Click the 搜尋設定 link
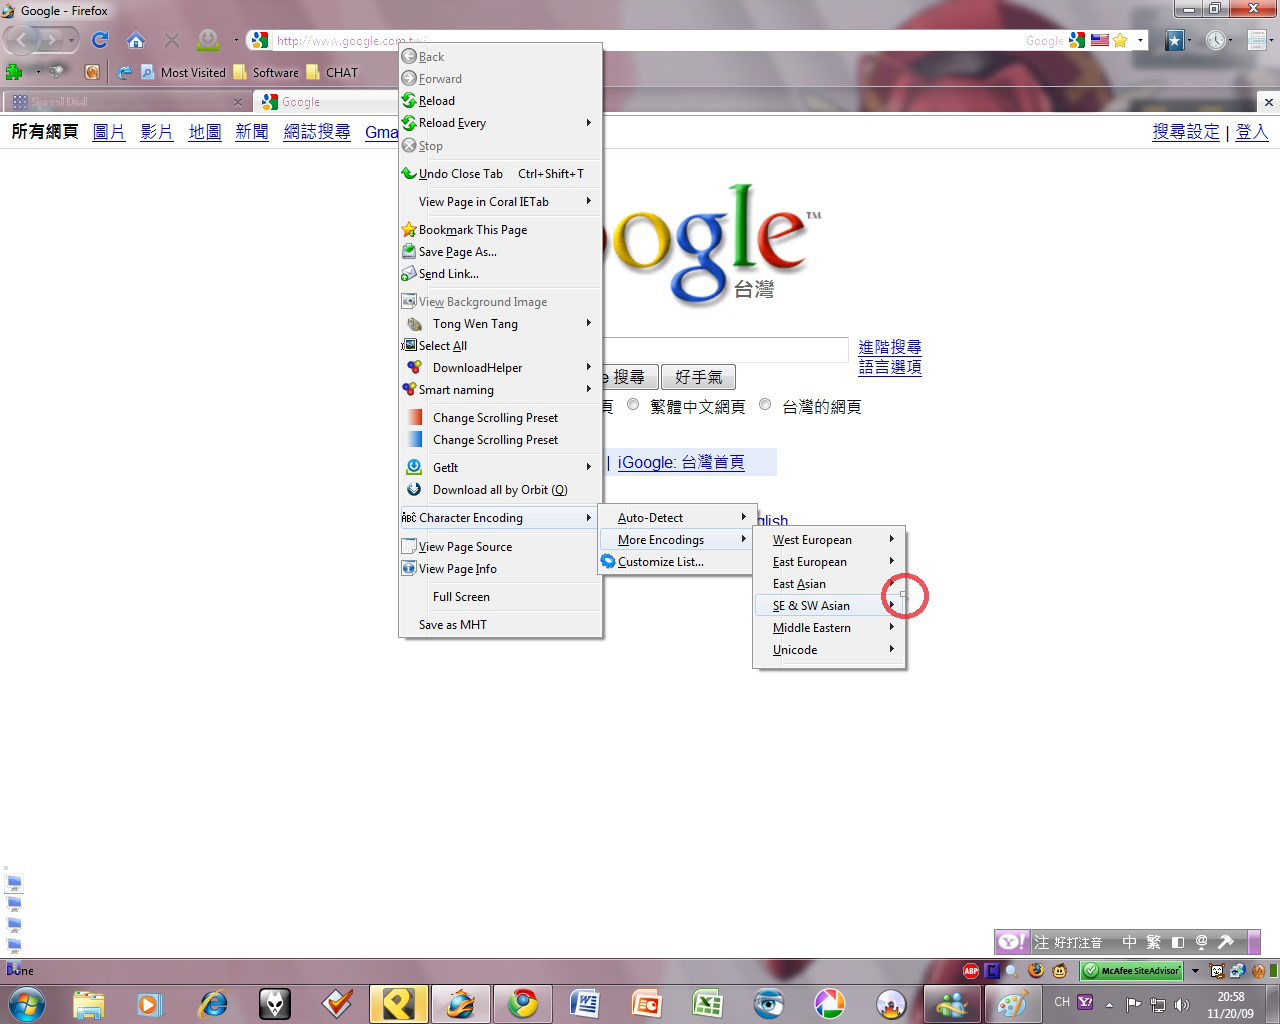 click(1186, 132)
